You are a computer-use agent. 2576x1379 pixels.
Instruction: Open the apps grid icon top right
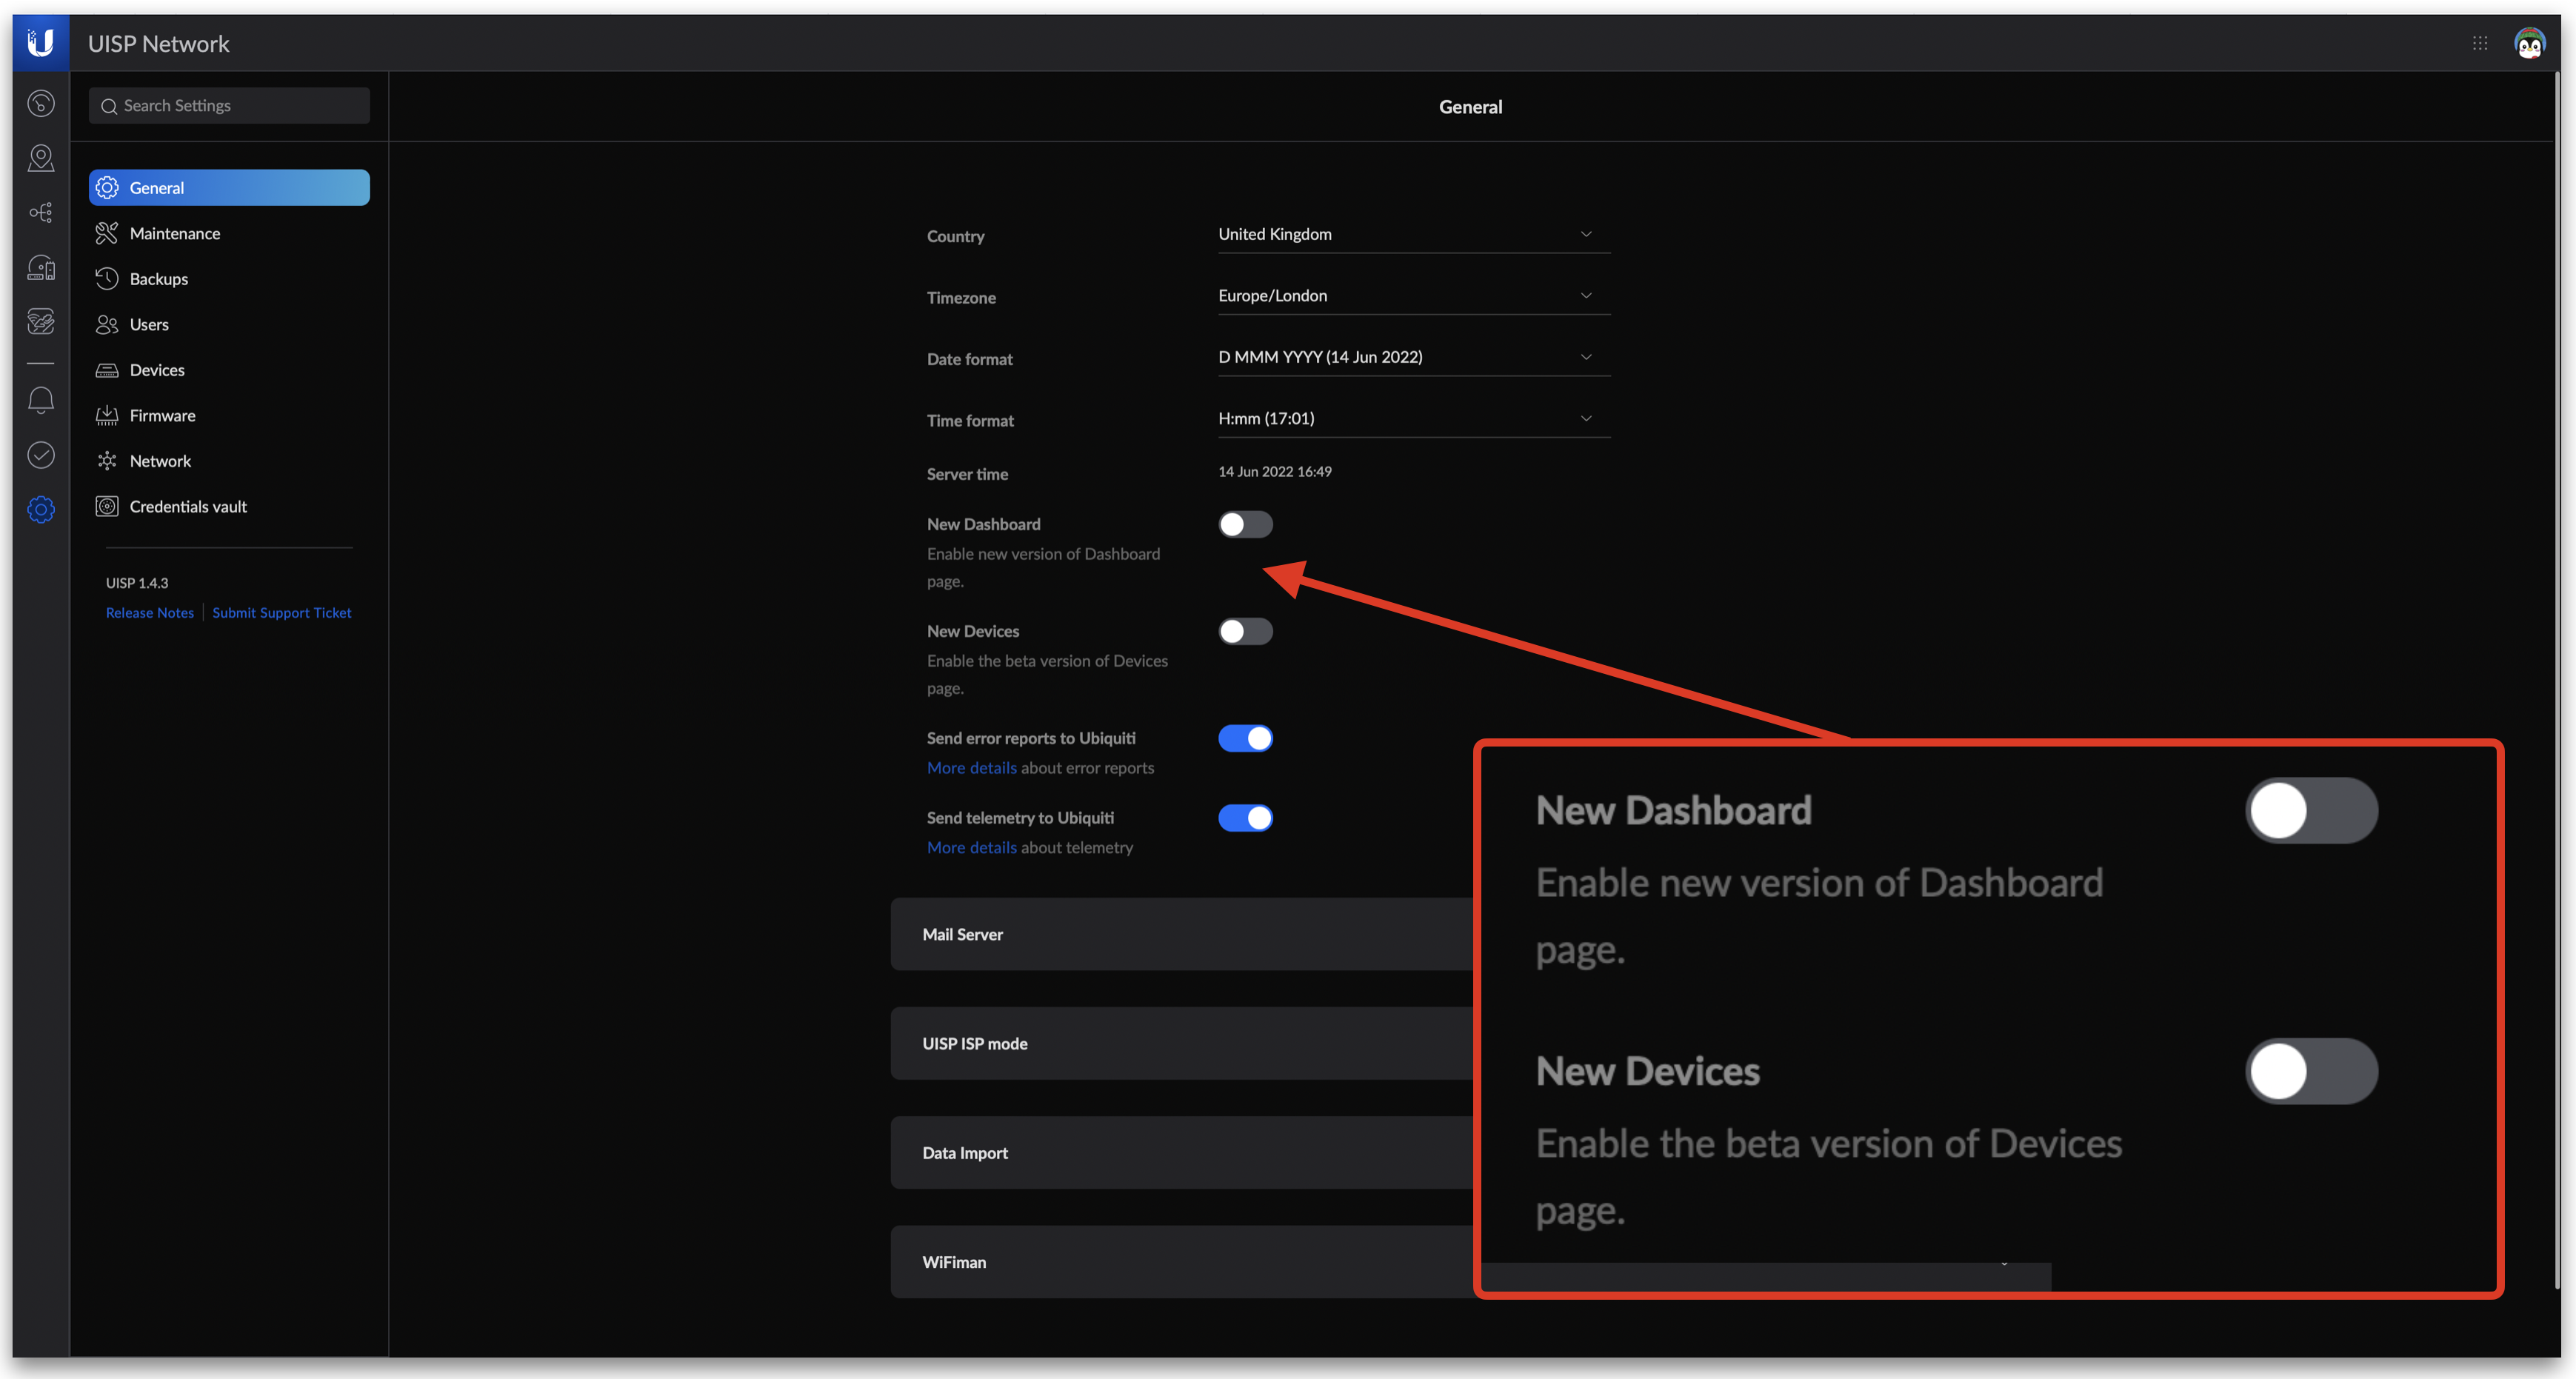point(2480,43)
